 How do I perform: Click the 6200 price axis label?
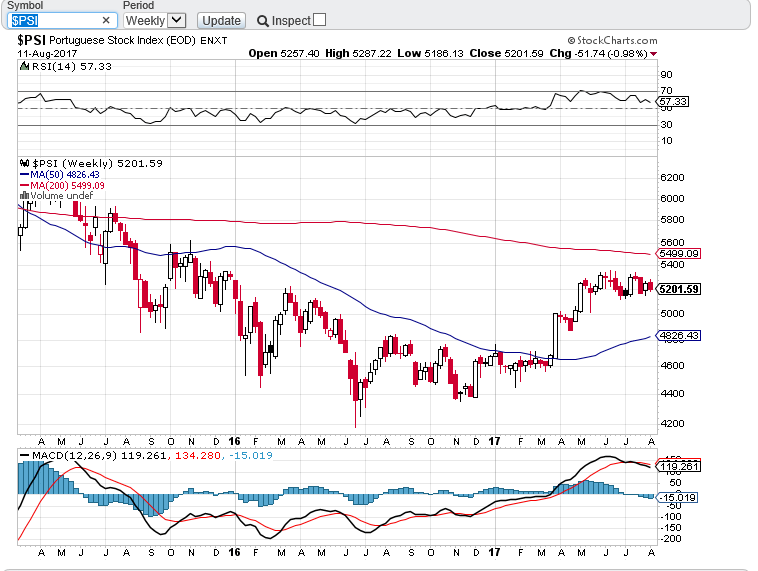[x=672, y=177]
